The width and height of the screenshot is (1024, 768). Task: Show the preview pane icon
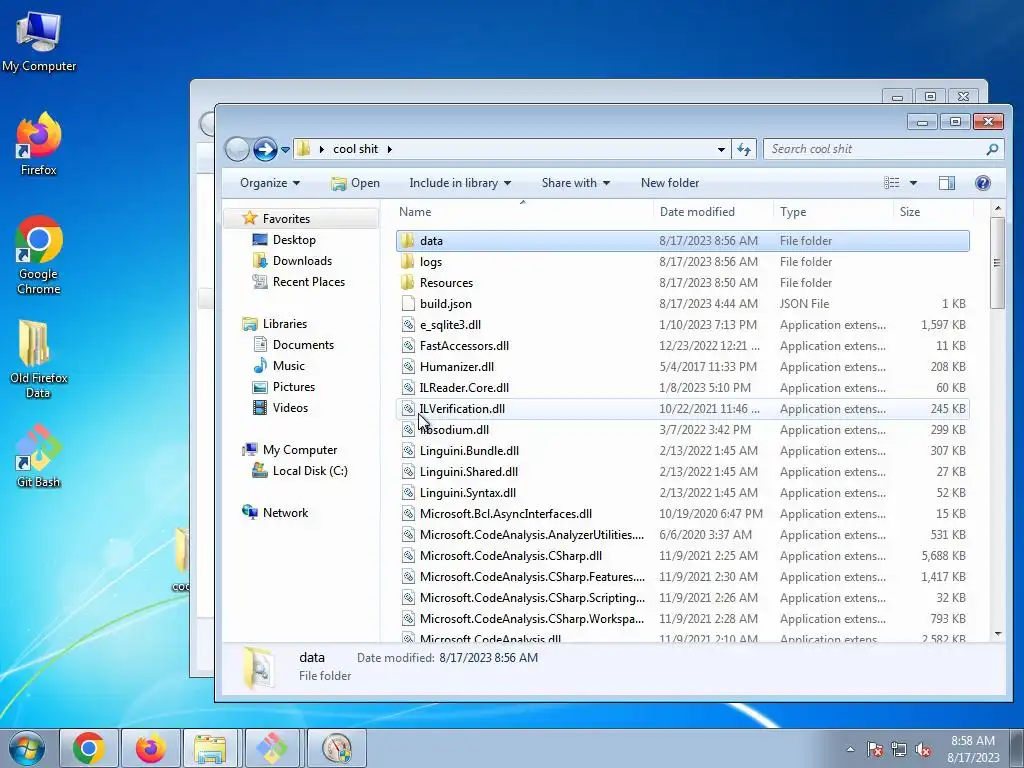coord(947,184)
